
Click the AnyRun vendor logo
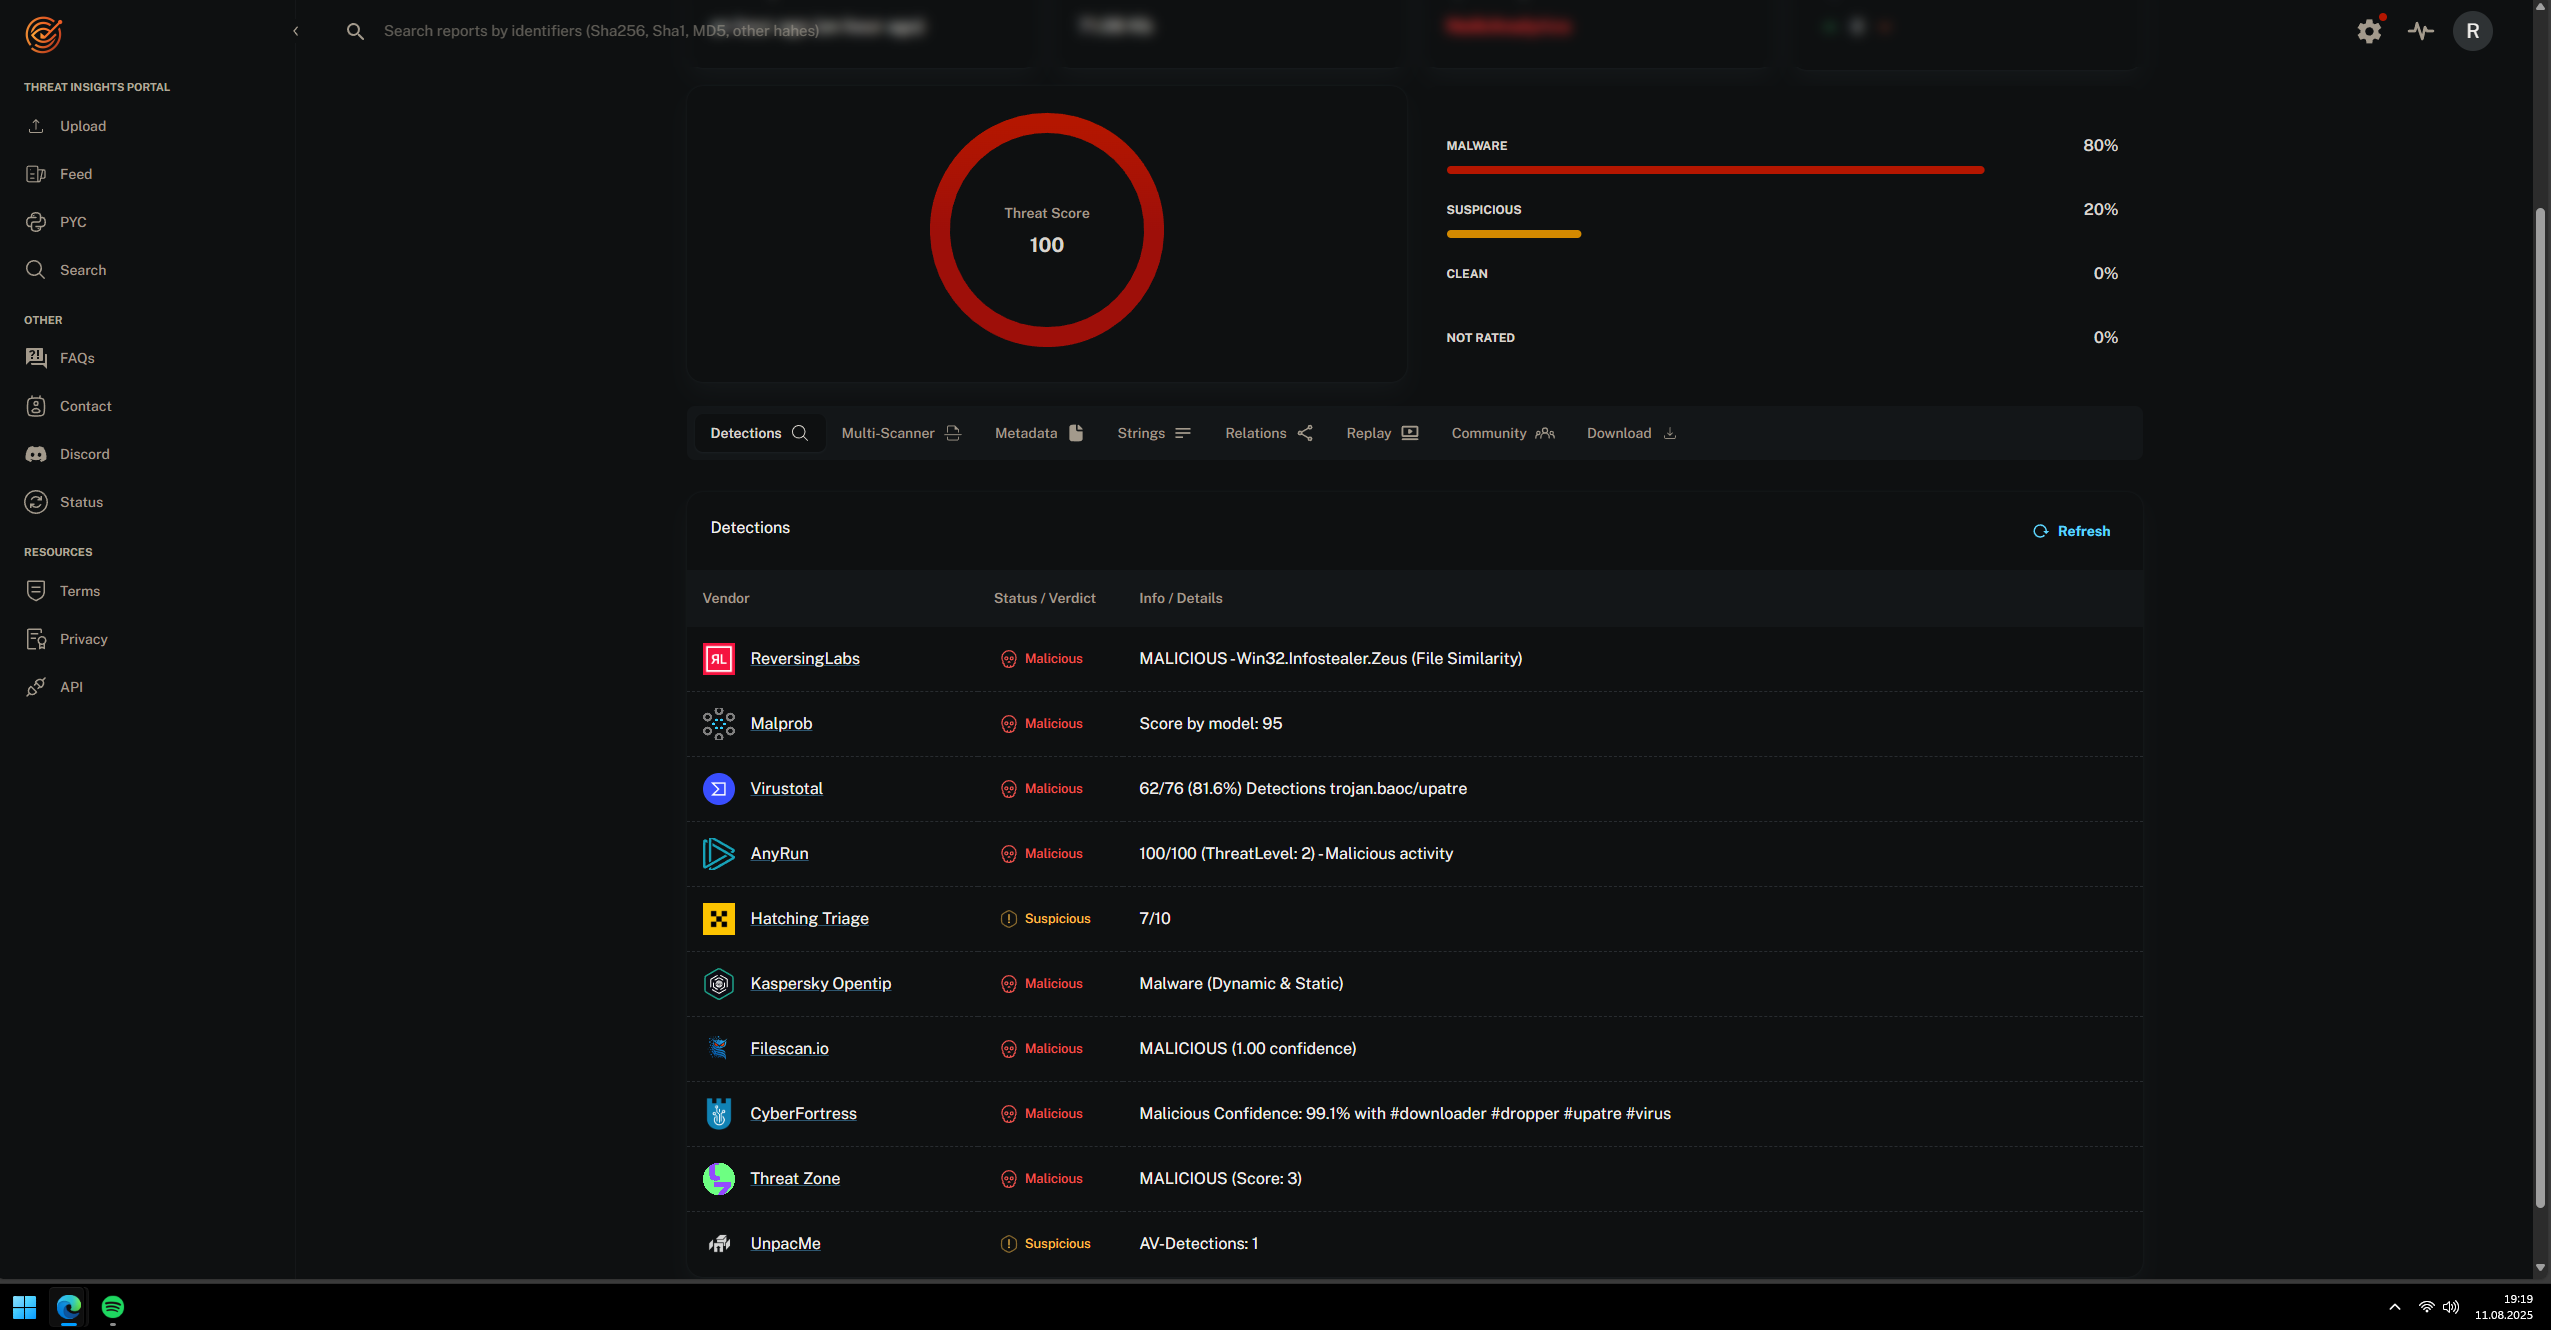718,854
